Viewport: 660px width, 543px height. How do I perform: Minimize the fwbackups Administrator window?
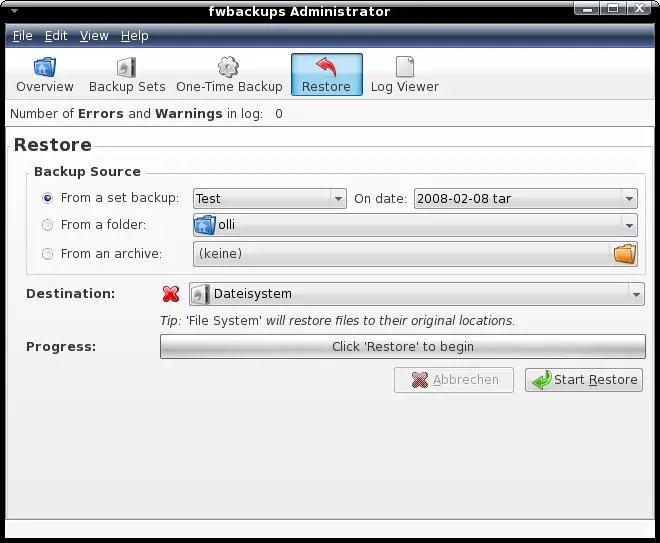tap(586, 8)
